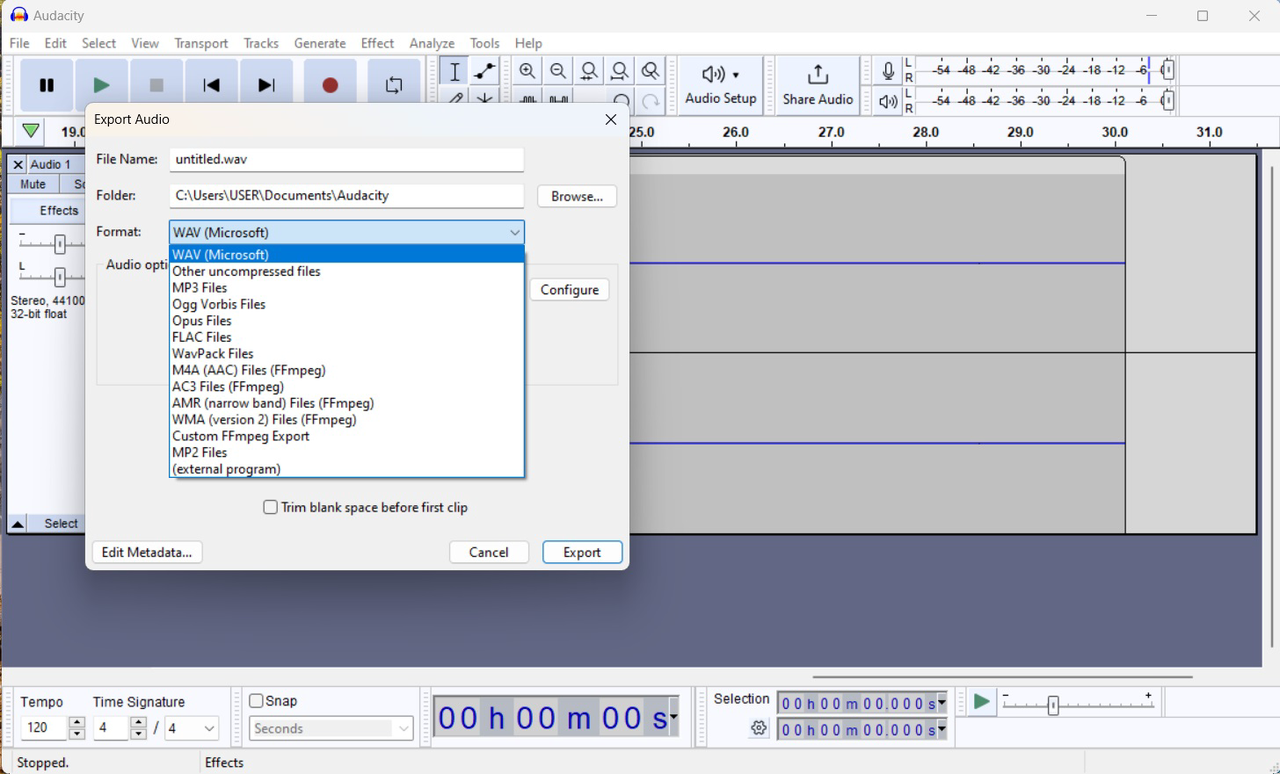Image resolution: width=1280 pixels, height=774 pixels.
Task: Mute the Audio 1 track
Action: pyautogui.click(x=31, y=183)
